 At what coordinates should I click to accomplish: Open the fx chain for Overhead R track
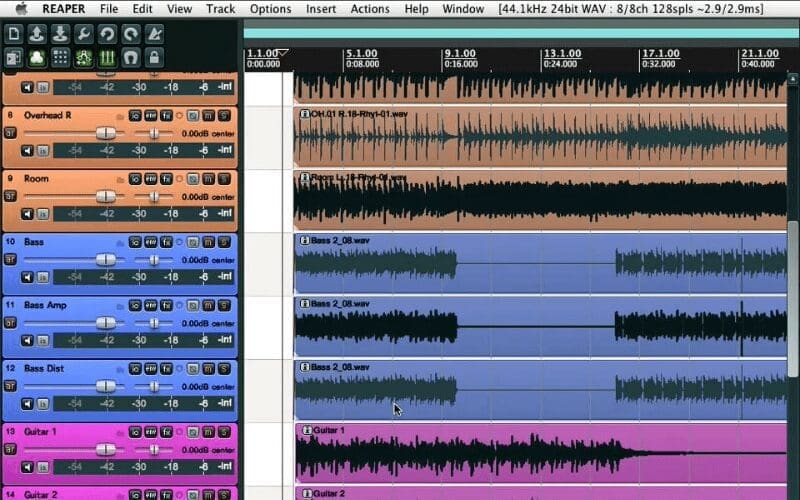click(x=166, y=116)
